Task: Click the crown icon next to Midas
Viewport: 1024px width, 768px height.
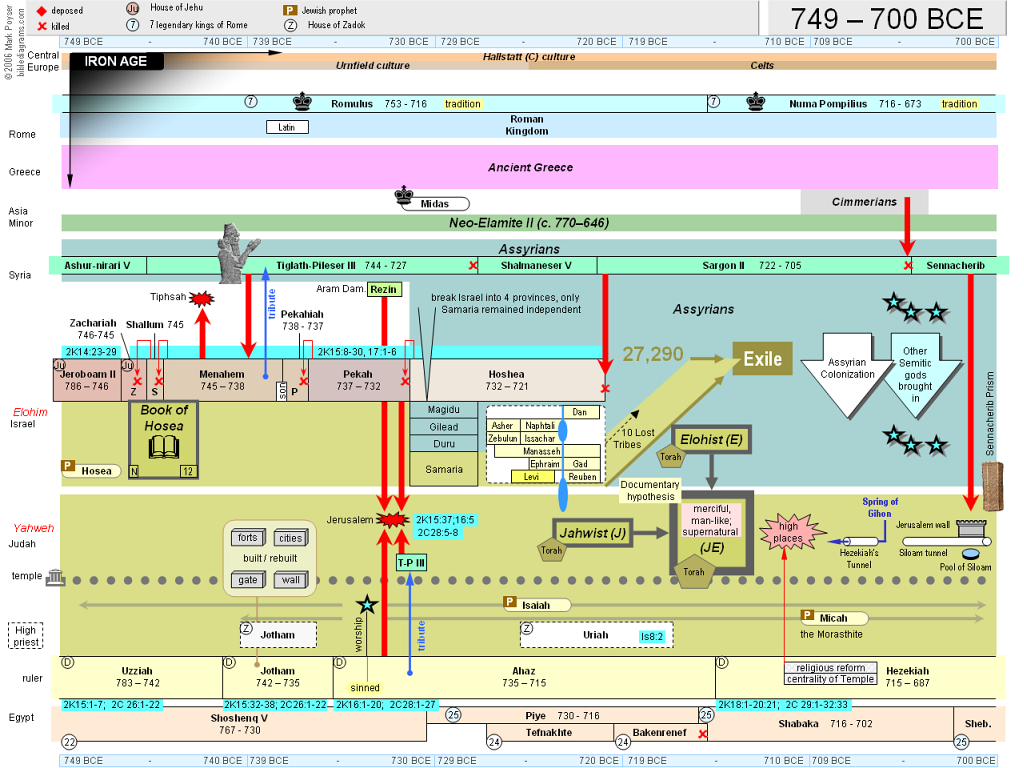Action: [x=404, y=195]
